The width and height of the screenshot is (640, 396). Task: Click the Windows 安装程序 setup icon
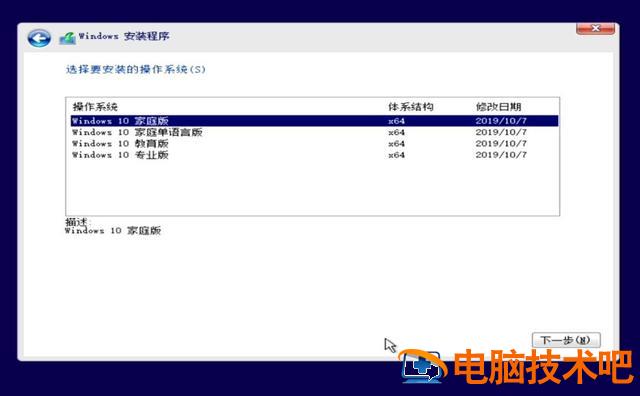point(67,38)
